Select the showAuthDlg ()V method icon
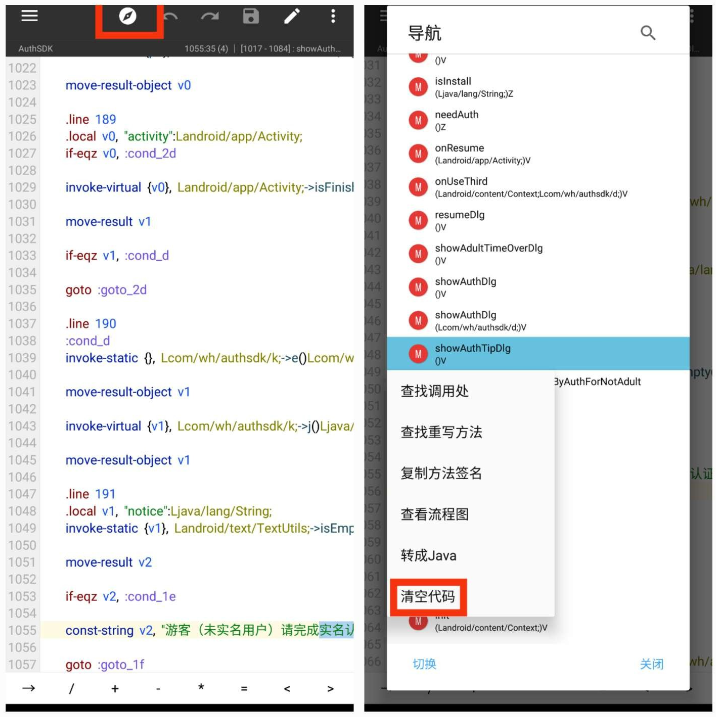This screenshot has height=717, width=716. [x=417, y=287]
